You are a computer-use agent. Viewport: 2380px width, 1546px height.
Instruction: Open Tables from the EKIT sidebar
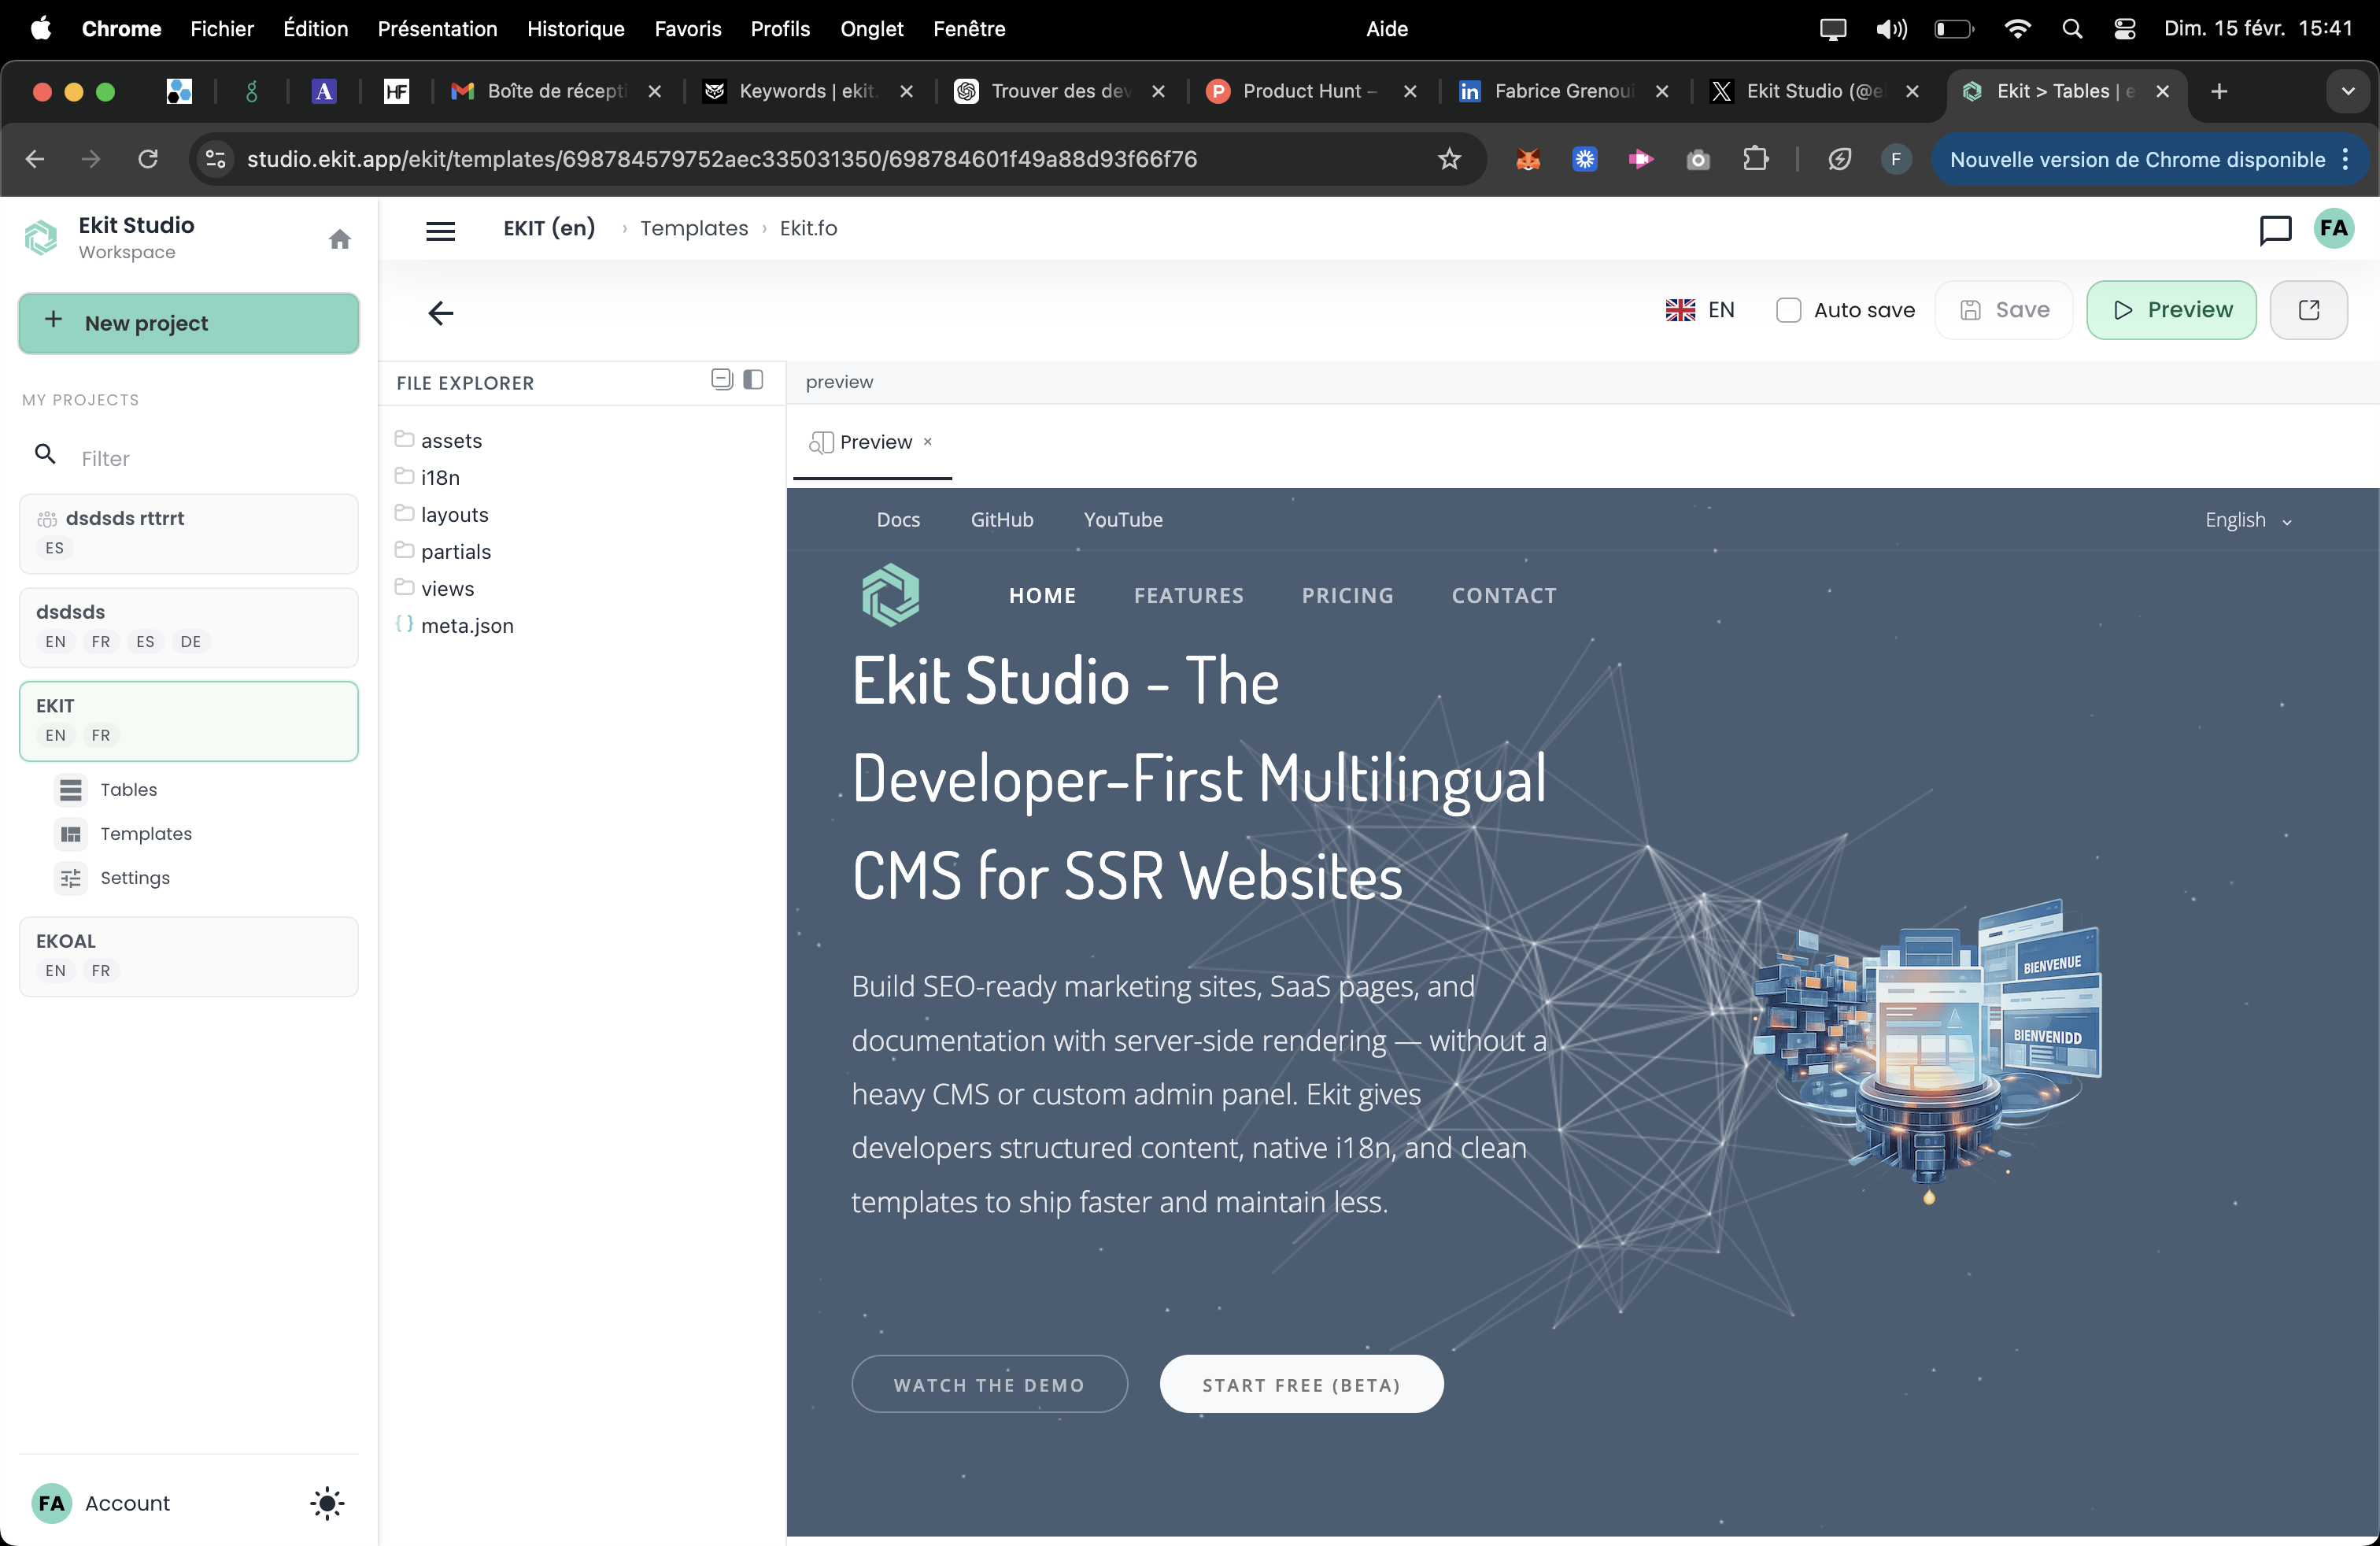click(x=128, y=789)
